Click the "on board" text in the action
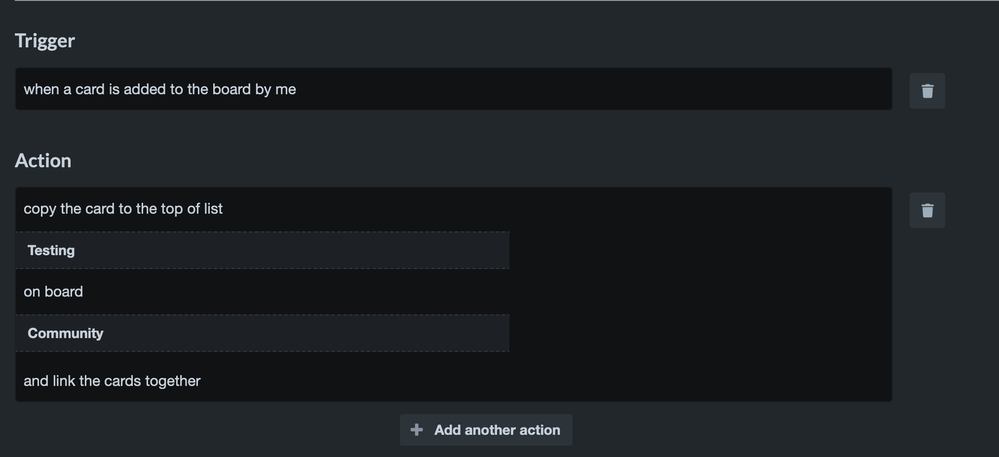999x457 pixels. coord(53,292)
